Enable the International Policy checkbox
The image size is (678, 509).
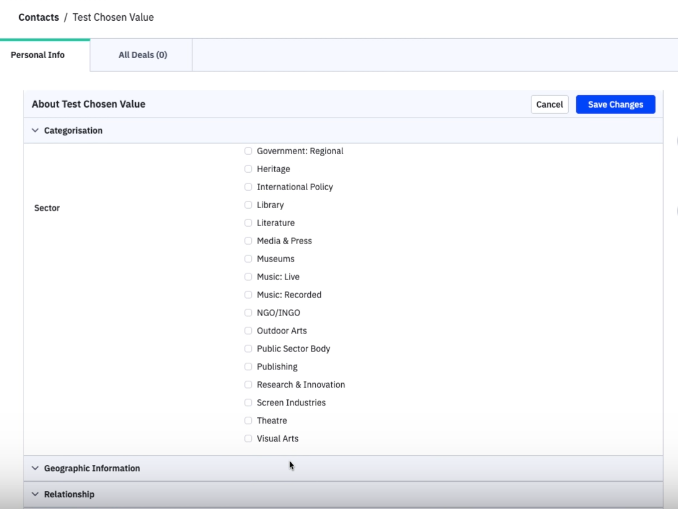[x=248, y=187]
